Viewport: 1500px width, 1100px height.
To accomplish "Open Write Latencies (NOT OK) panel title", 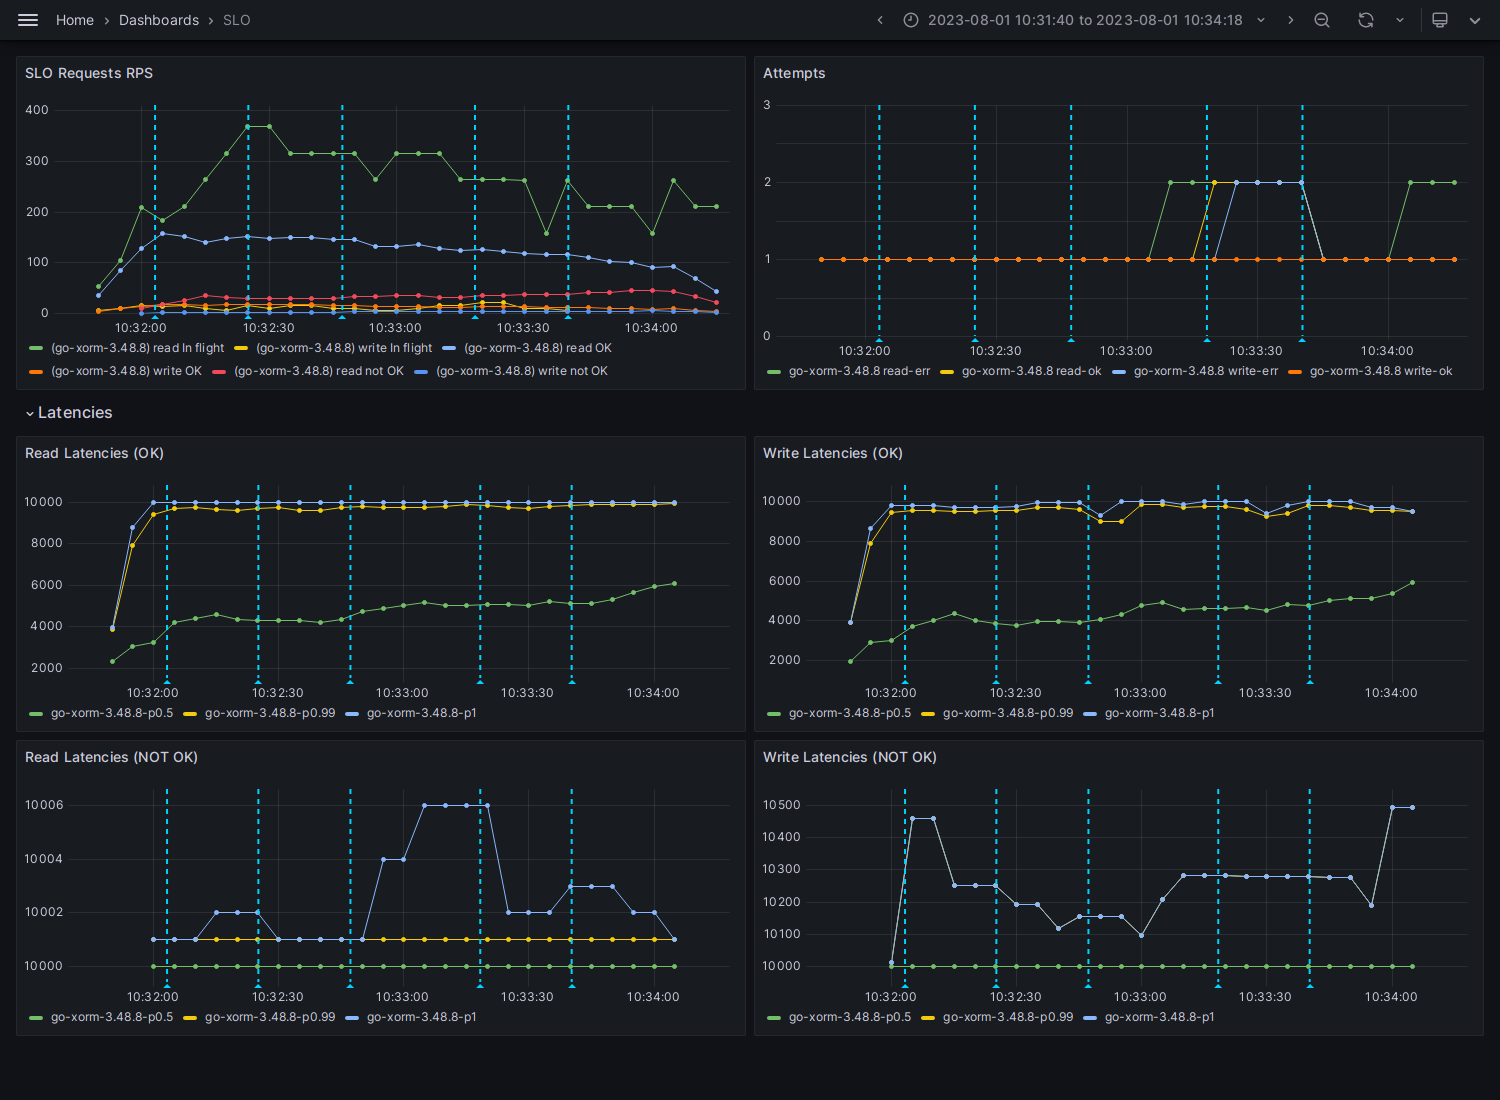I will [x=850, y=757].
